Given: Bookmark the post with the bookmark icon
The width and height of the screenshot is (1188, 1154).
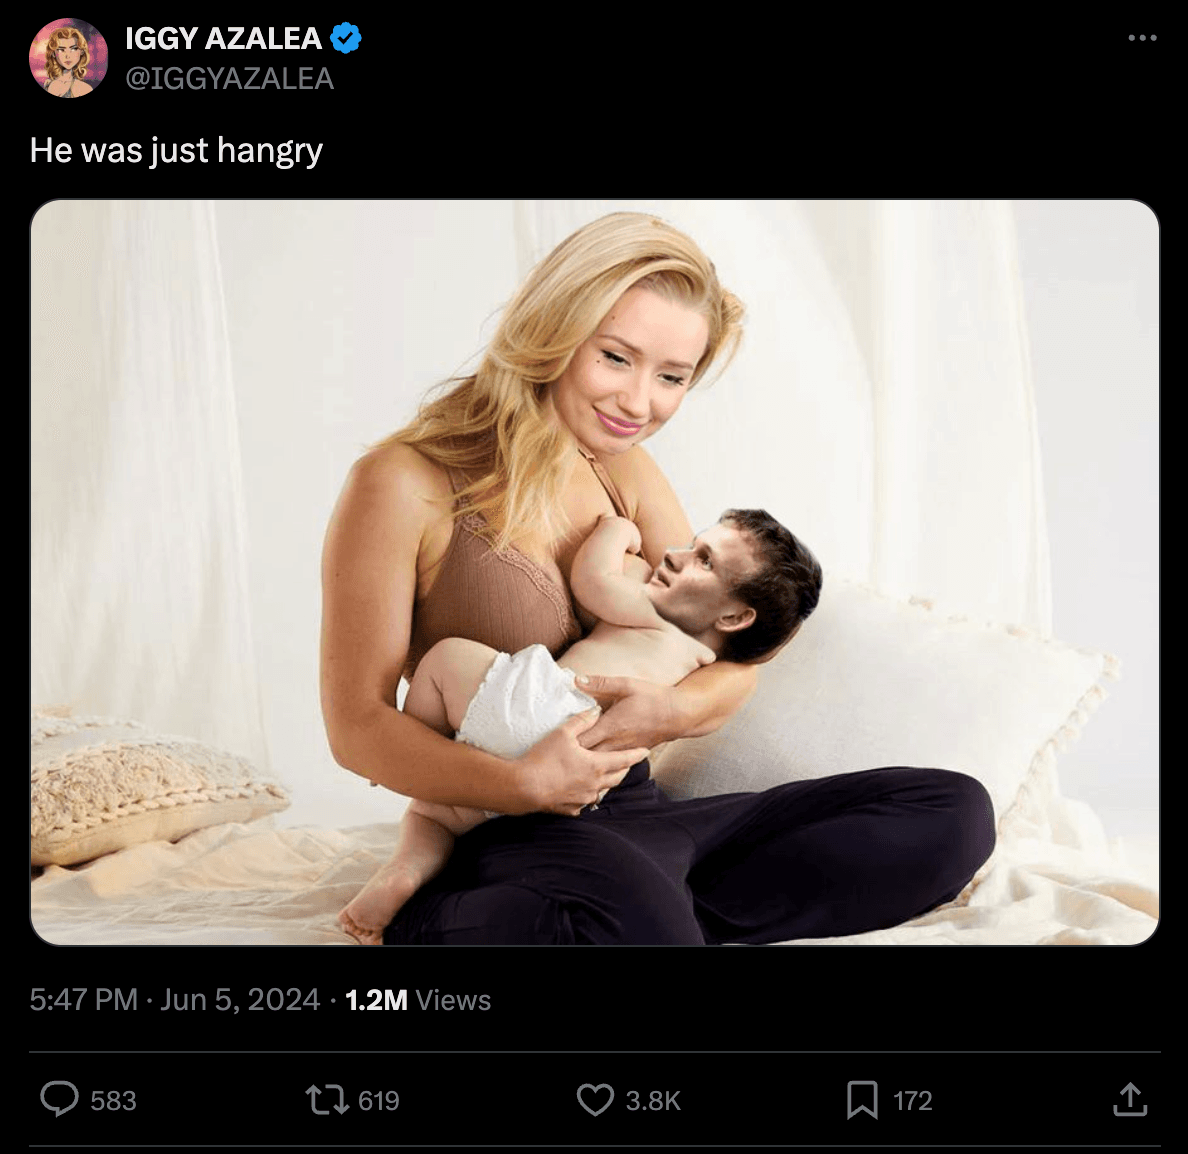Looking at the screenshot, I should 862,1100.
